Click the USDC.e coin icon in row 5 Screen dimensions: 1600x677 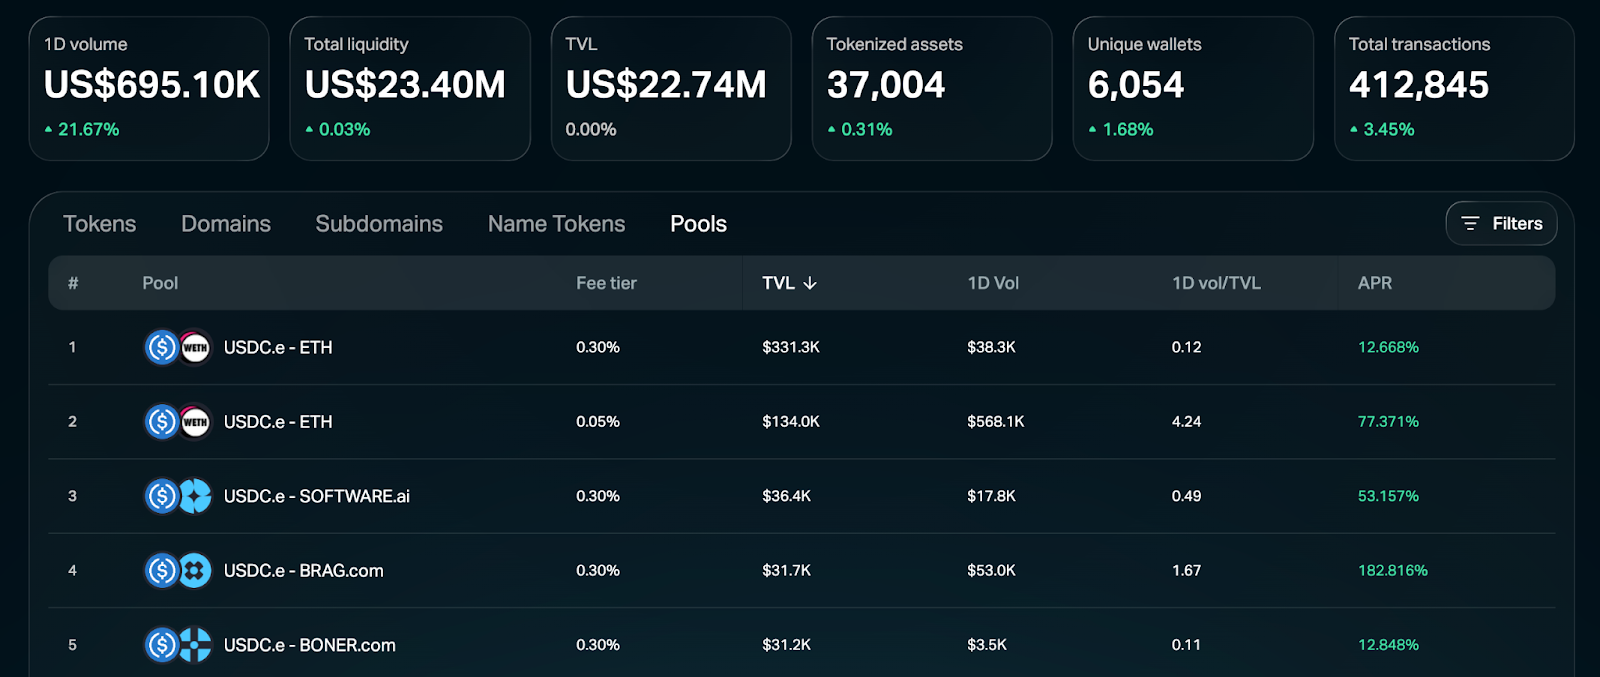(x=161, y=645)
